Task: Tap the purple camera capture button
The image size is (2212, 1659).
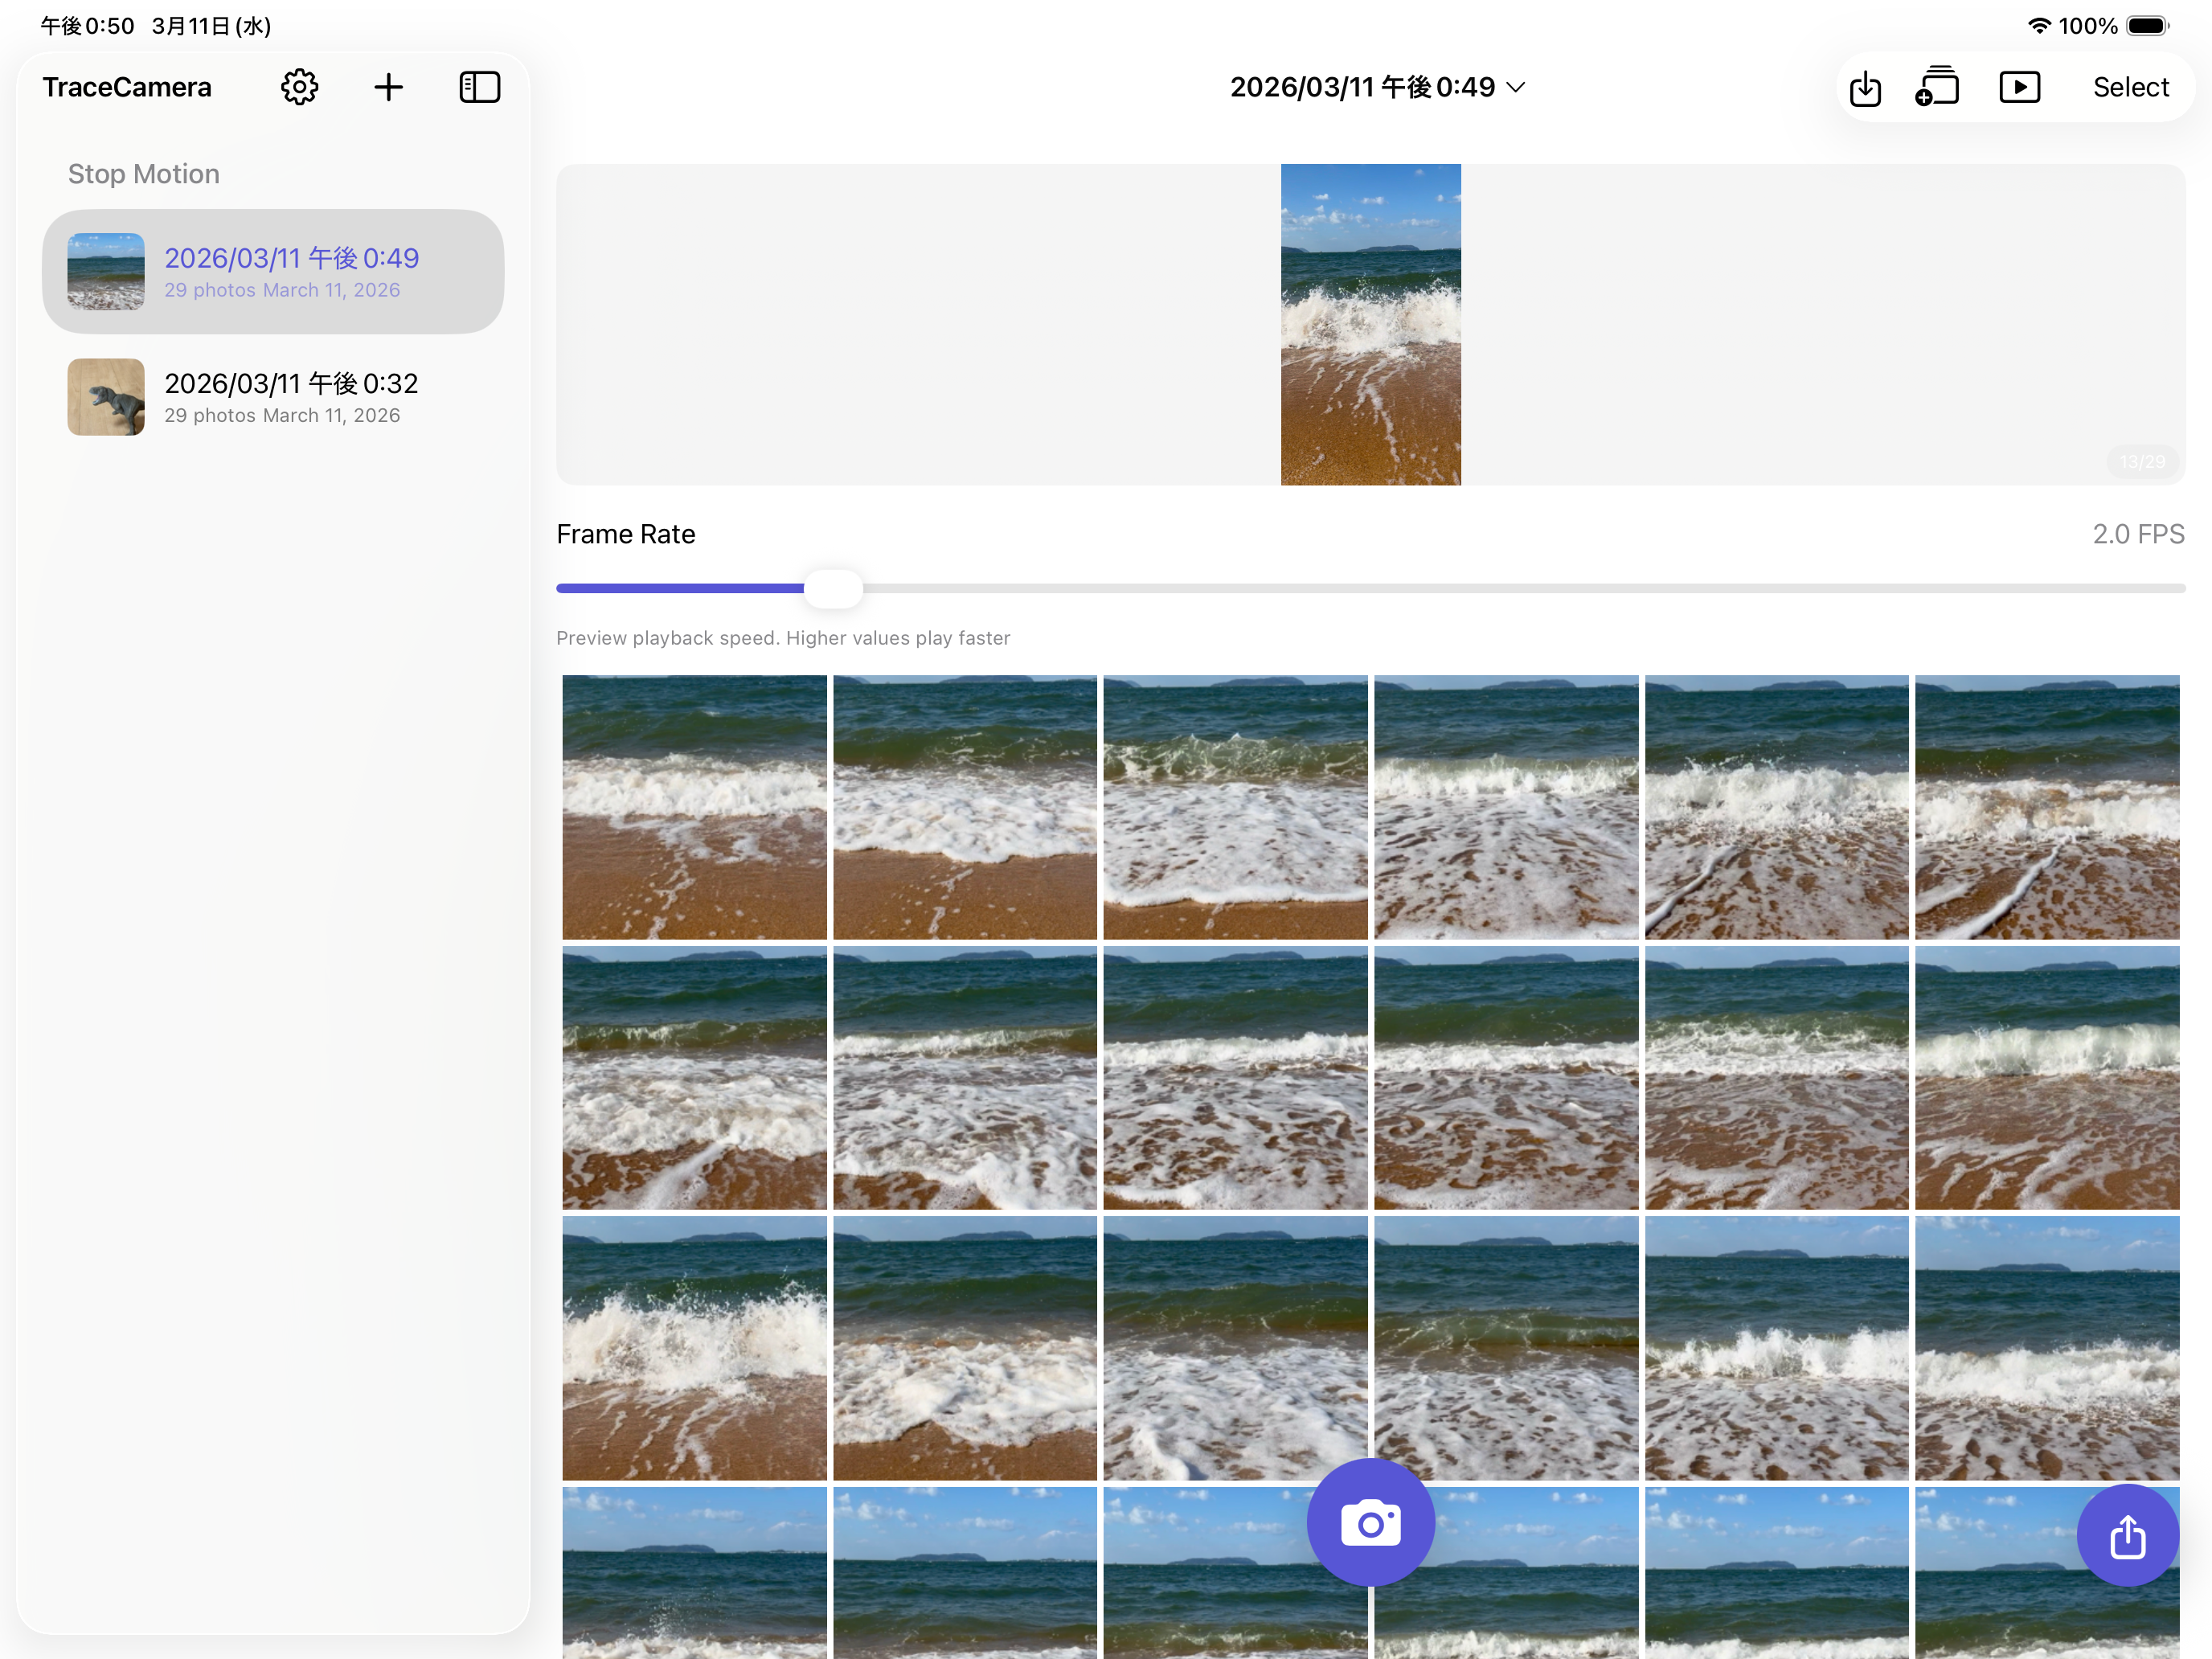Action: (1370, 1522)
